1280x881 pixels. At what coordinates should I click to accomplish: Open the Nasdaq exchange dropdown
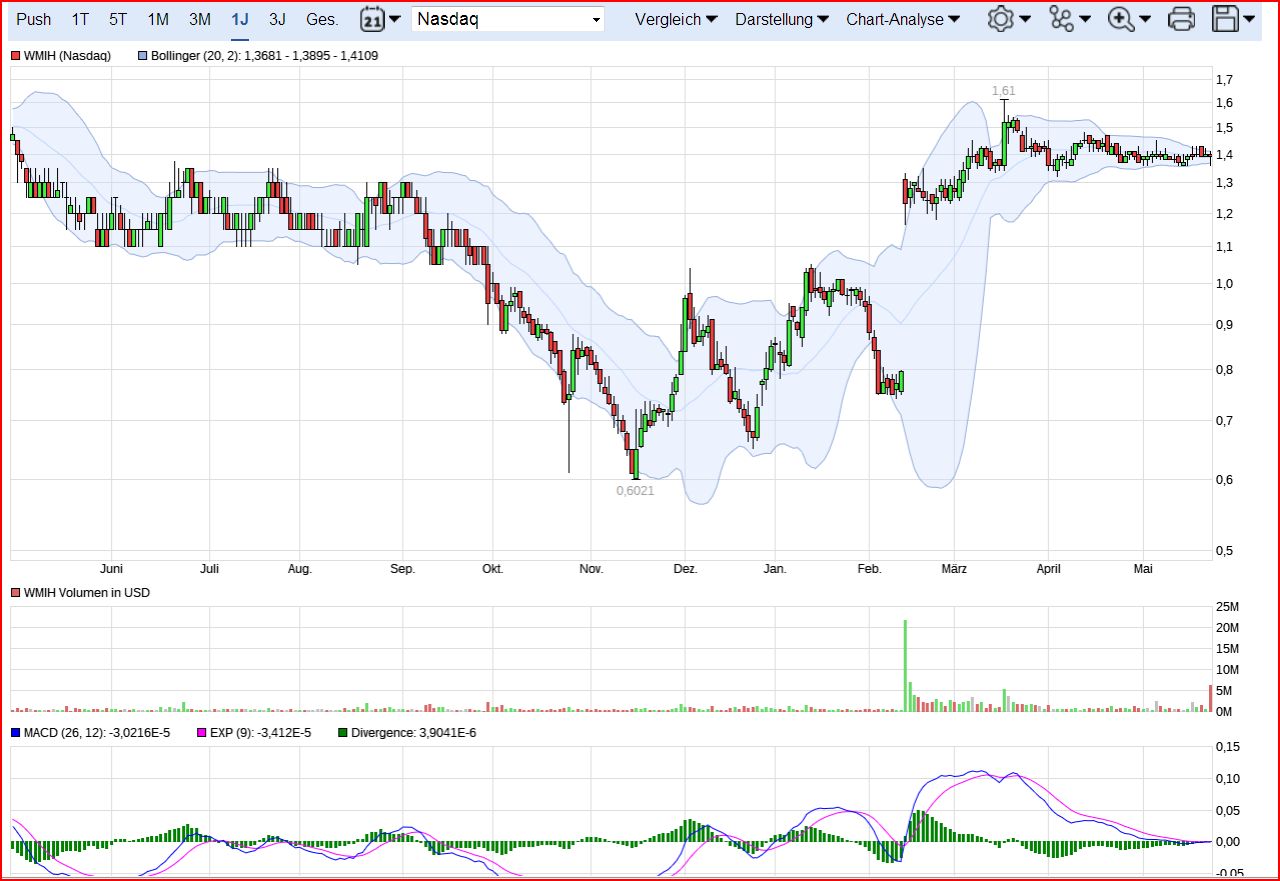507,18
